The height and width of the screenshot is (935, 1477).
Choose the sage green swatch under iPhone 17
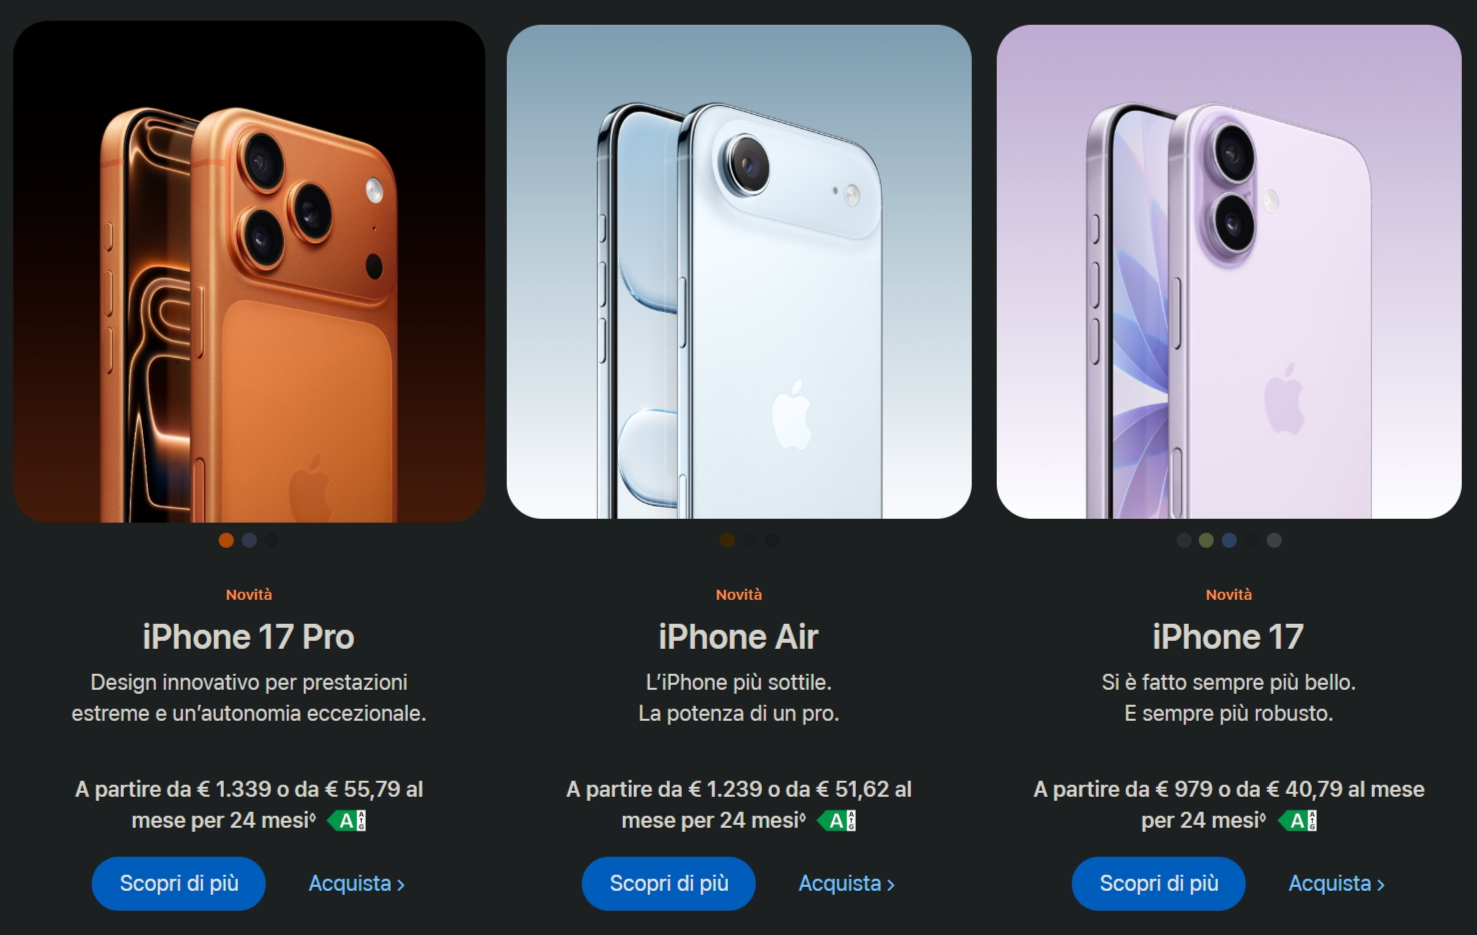(x=1206, y=540)
